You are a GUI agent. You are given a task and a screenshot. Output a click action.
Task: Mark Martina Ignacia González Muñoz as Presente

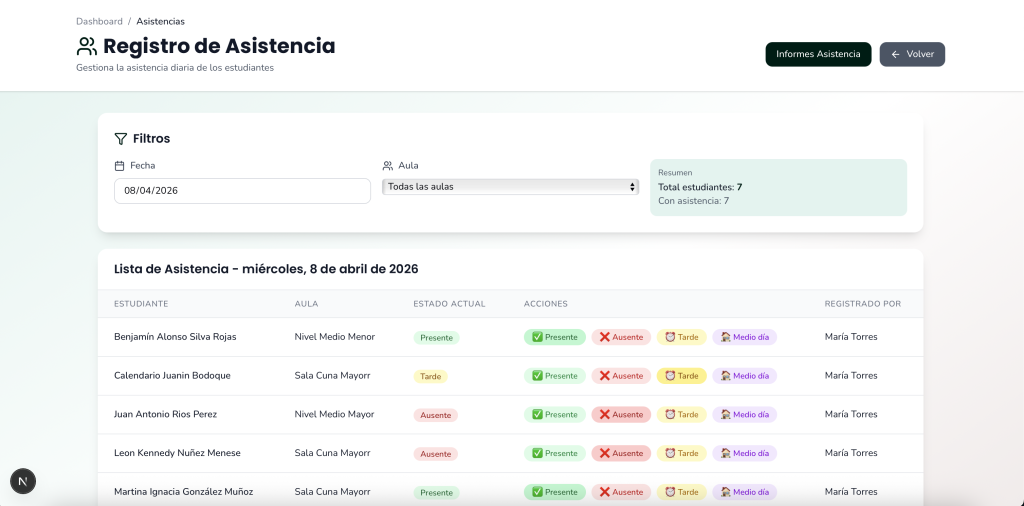click(x=555, y=492)
